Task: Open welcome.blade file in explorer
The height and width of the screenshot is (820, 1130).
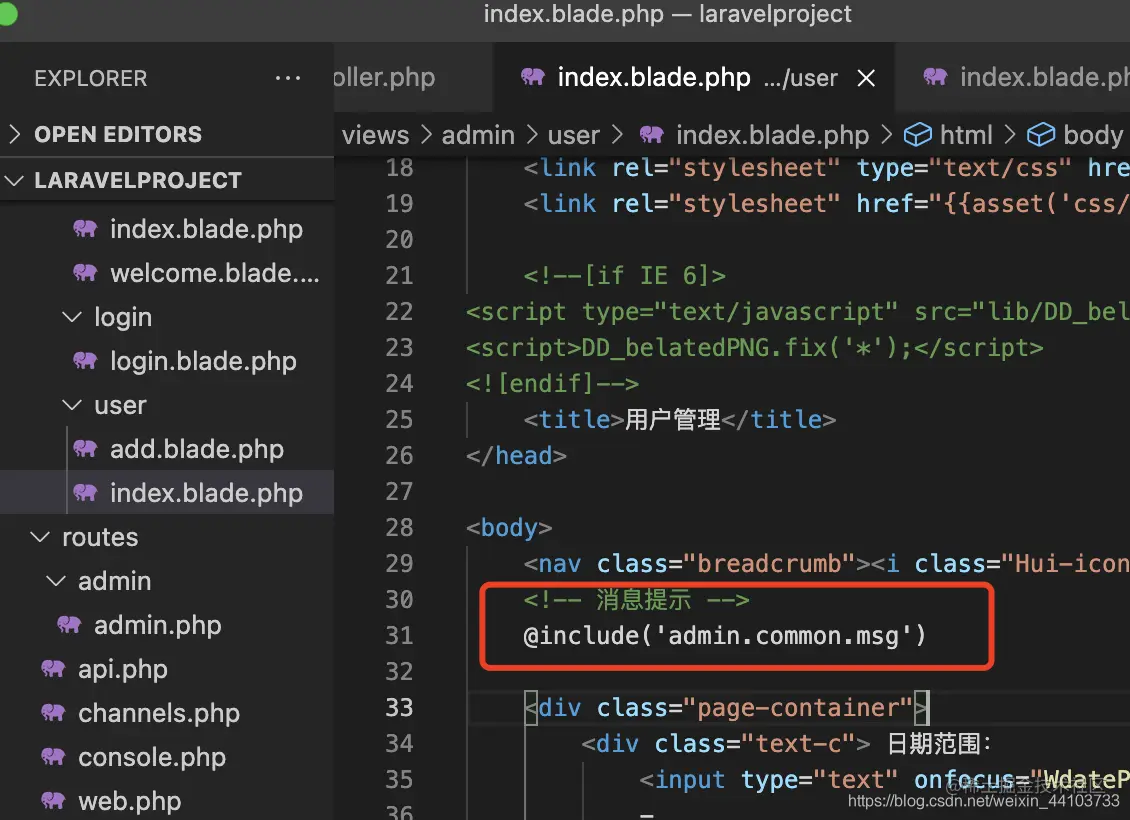Action: (x=215, y=273)
